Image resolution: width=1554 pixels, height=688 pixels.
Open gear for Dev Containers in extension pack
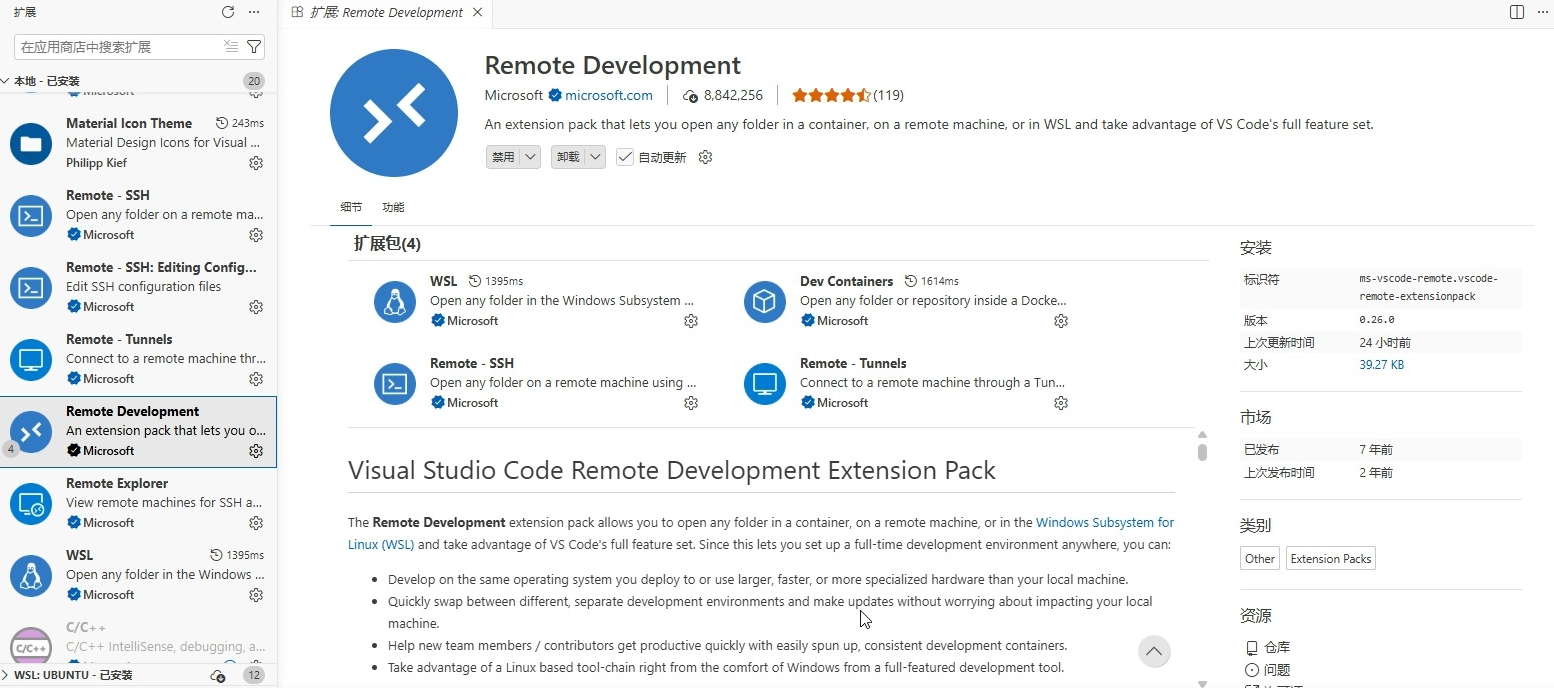1061,321
